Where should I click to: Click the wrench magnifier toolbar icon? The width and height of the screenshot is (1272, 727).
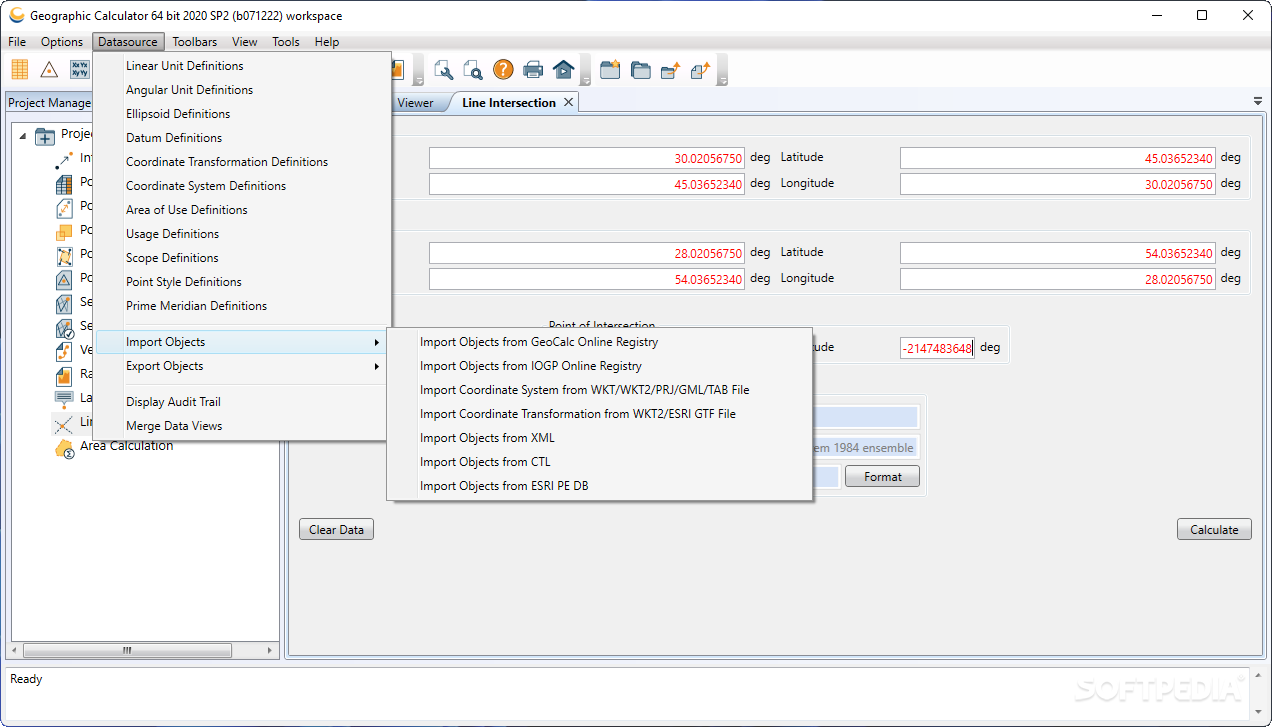point(444,69)
